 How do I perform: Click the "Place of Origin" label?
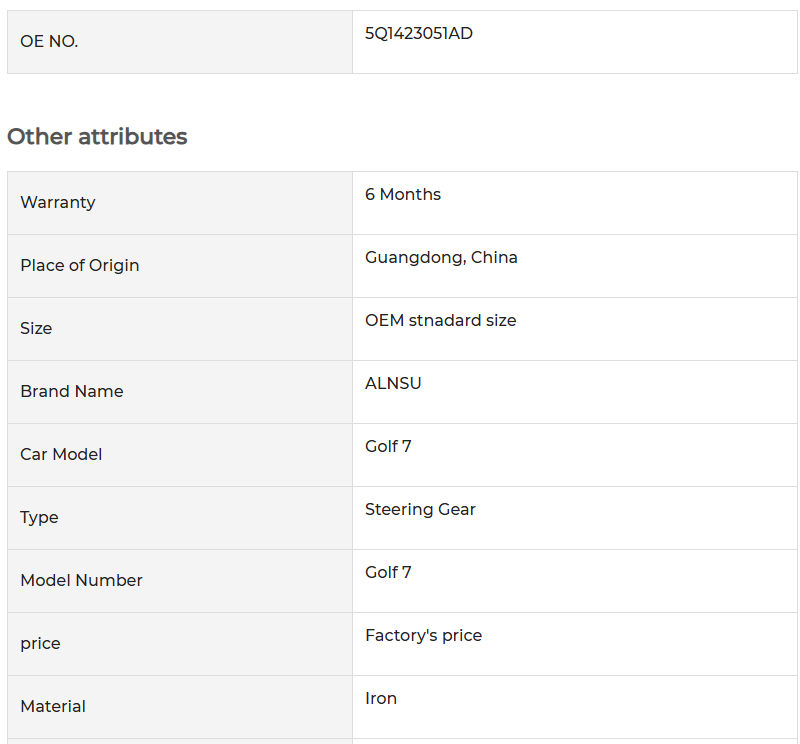point(80,265)
